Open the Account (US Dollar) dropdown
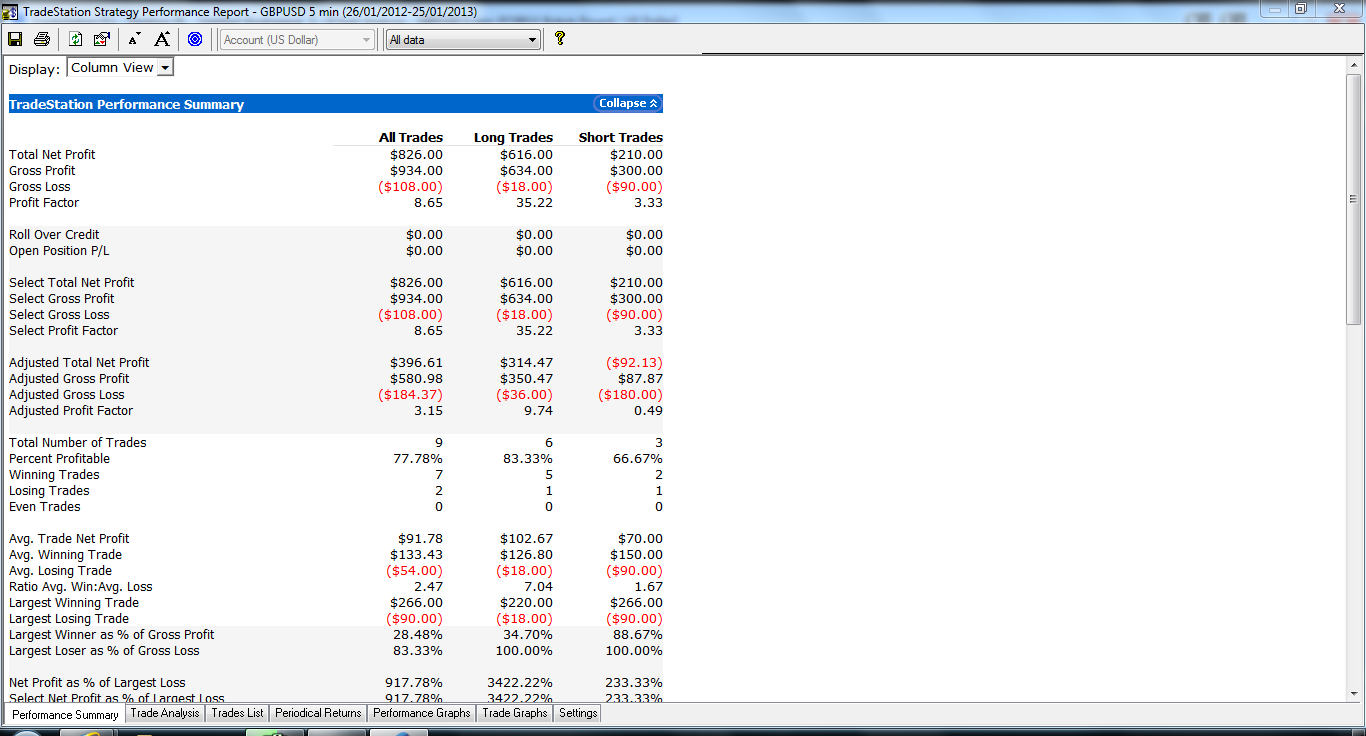Viewport: 1366px width, 736px height. [297, 40]
